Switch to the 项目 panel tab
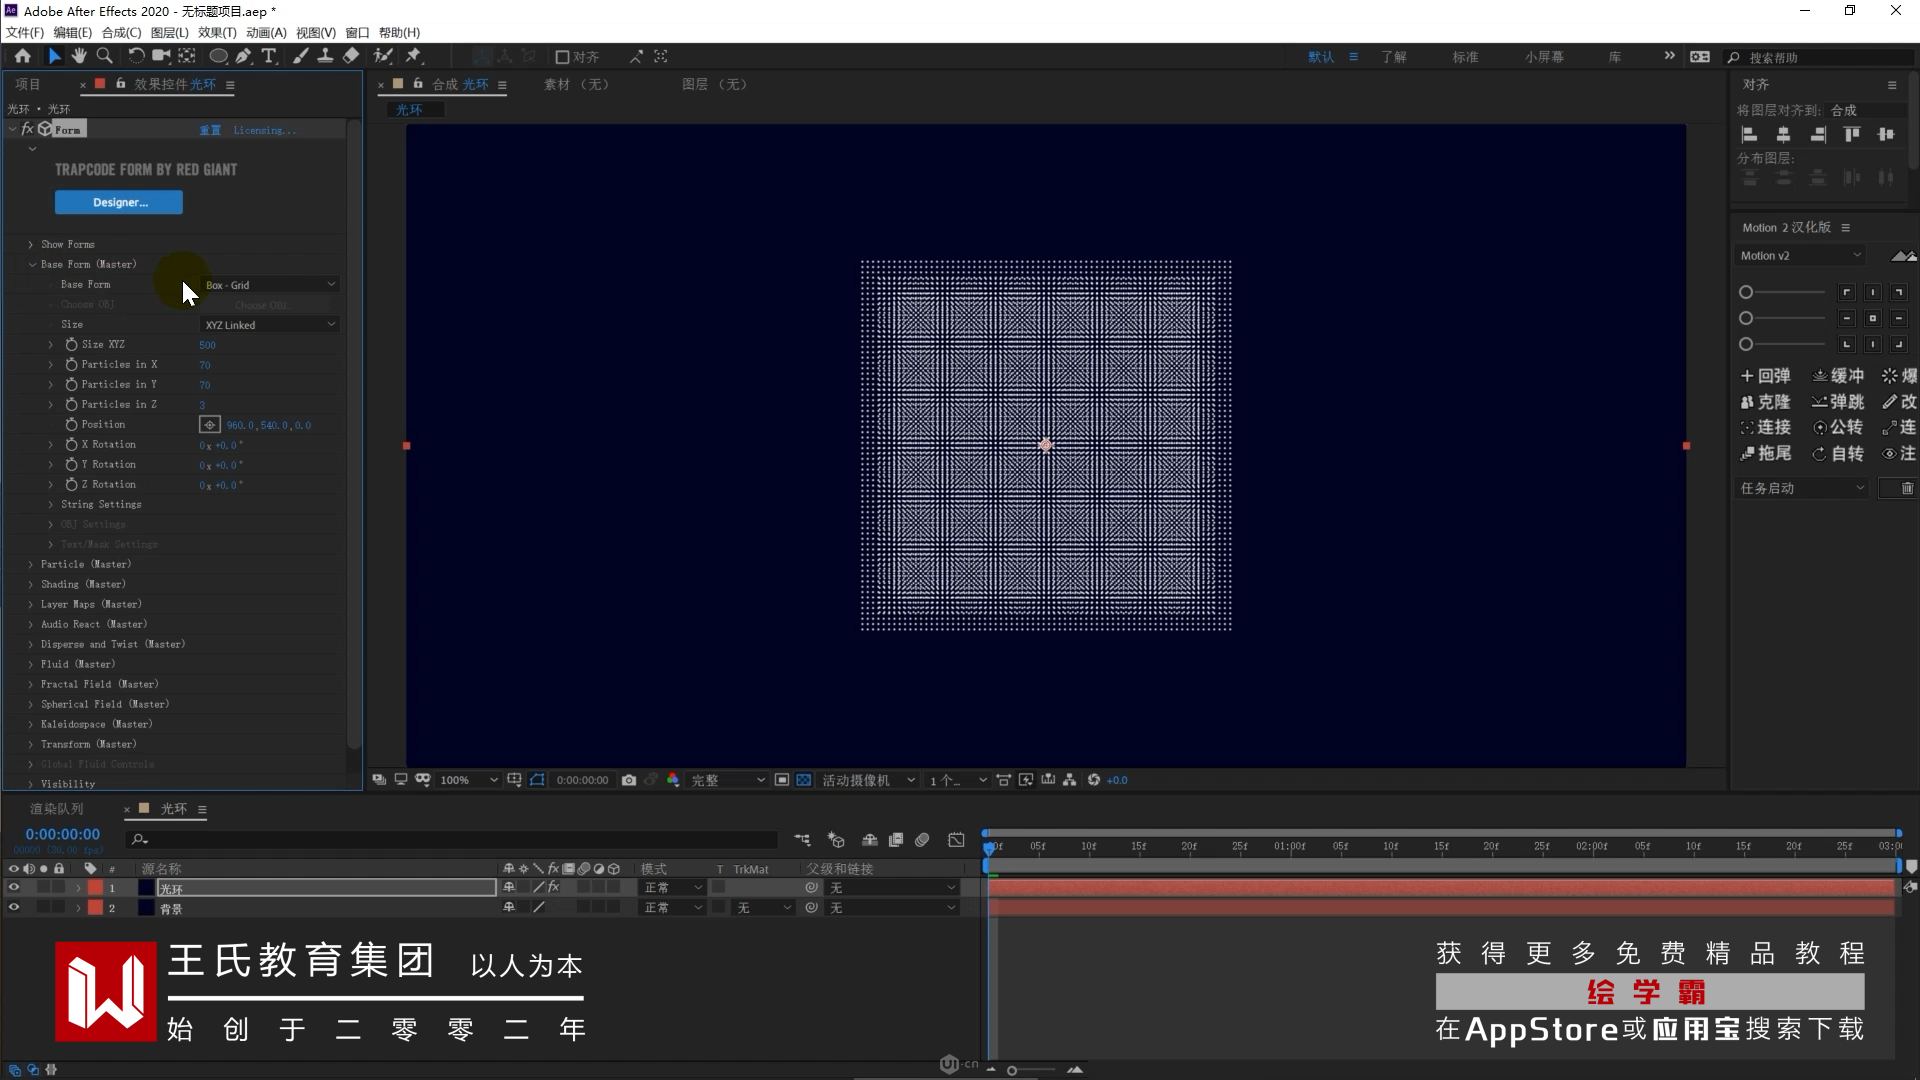Screen dimensions: 1920x1080 (x=27, y=84)
